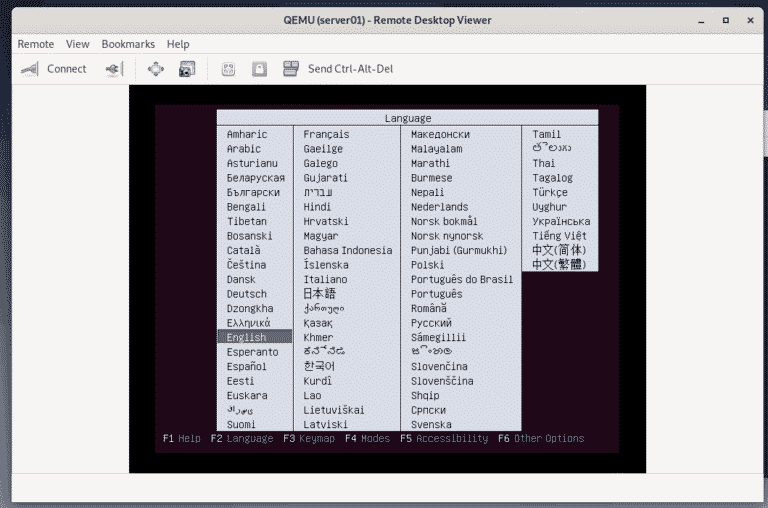Toggle fullscreen with the four-arrows icon

tap(156, 69)
